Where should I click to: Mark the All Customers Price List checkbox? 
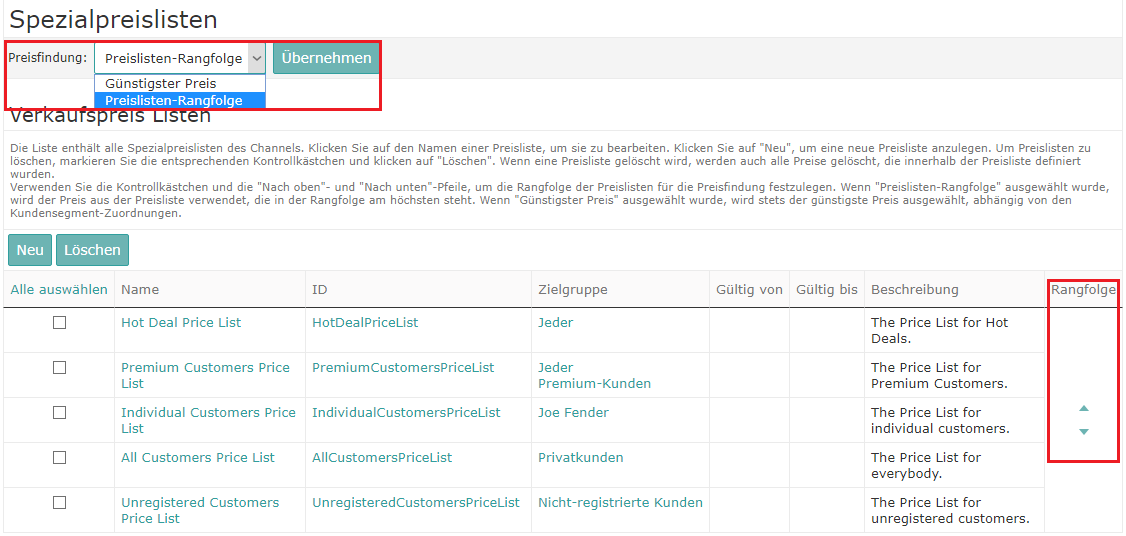(x=59, y=458)
